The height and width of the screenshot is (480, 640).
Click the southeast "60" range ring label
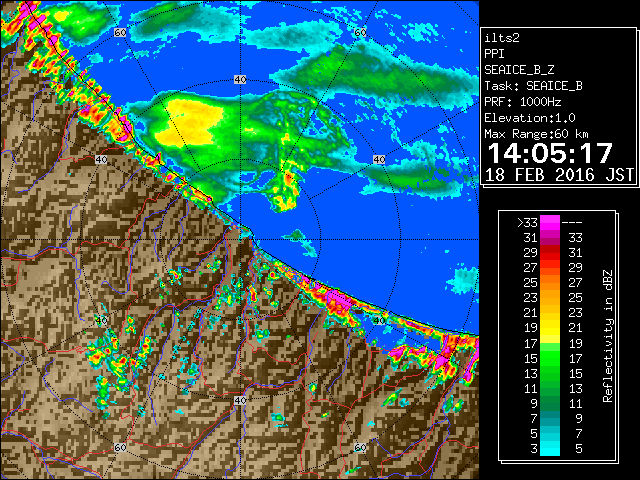tap(360, 447)
